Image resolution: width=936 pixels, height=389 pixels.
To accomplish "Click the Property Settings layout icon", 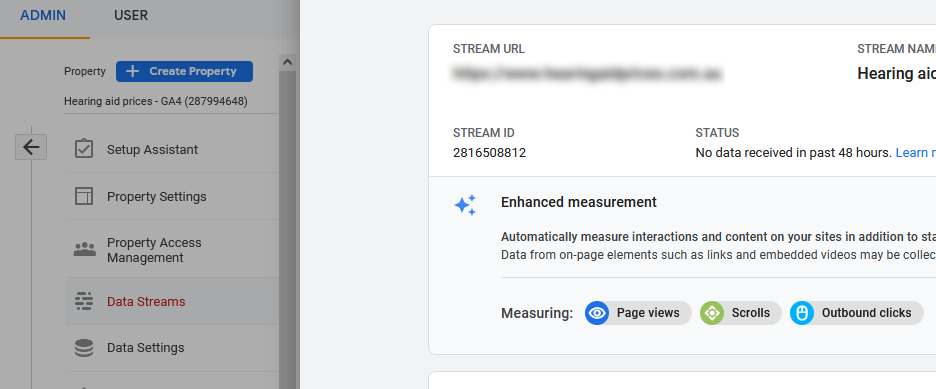I will tap(84, 196).
